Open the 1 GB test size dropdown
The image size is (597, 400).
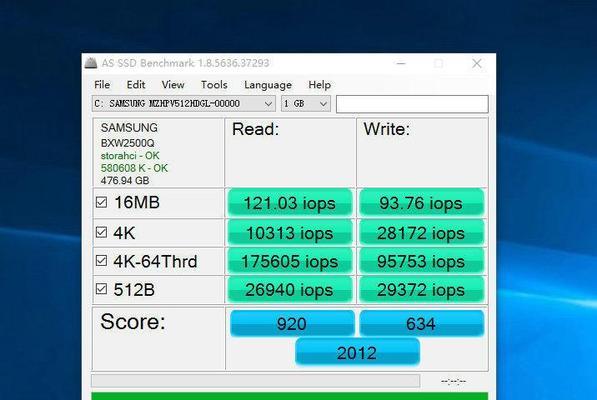306,104
